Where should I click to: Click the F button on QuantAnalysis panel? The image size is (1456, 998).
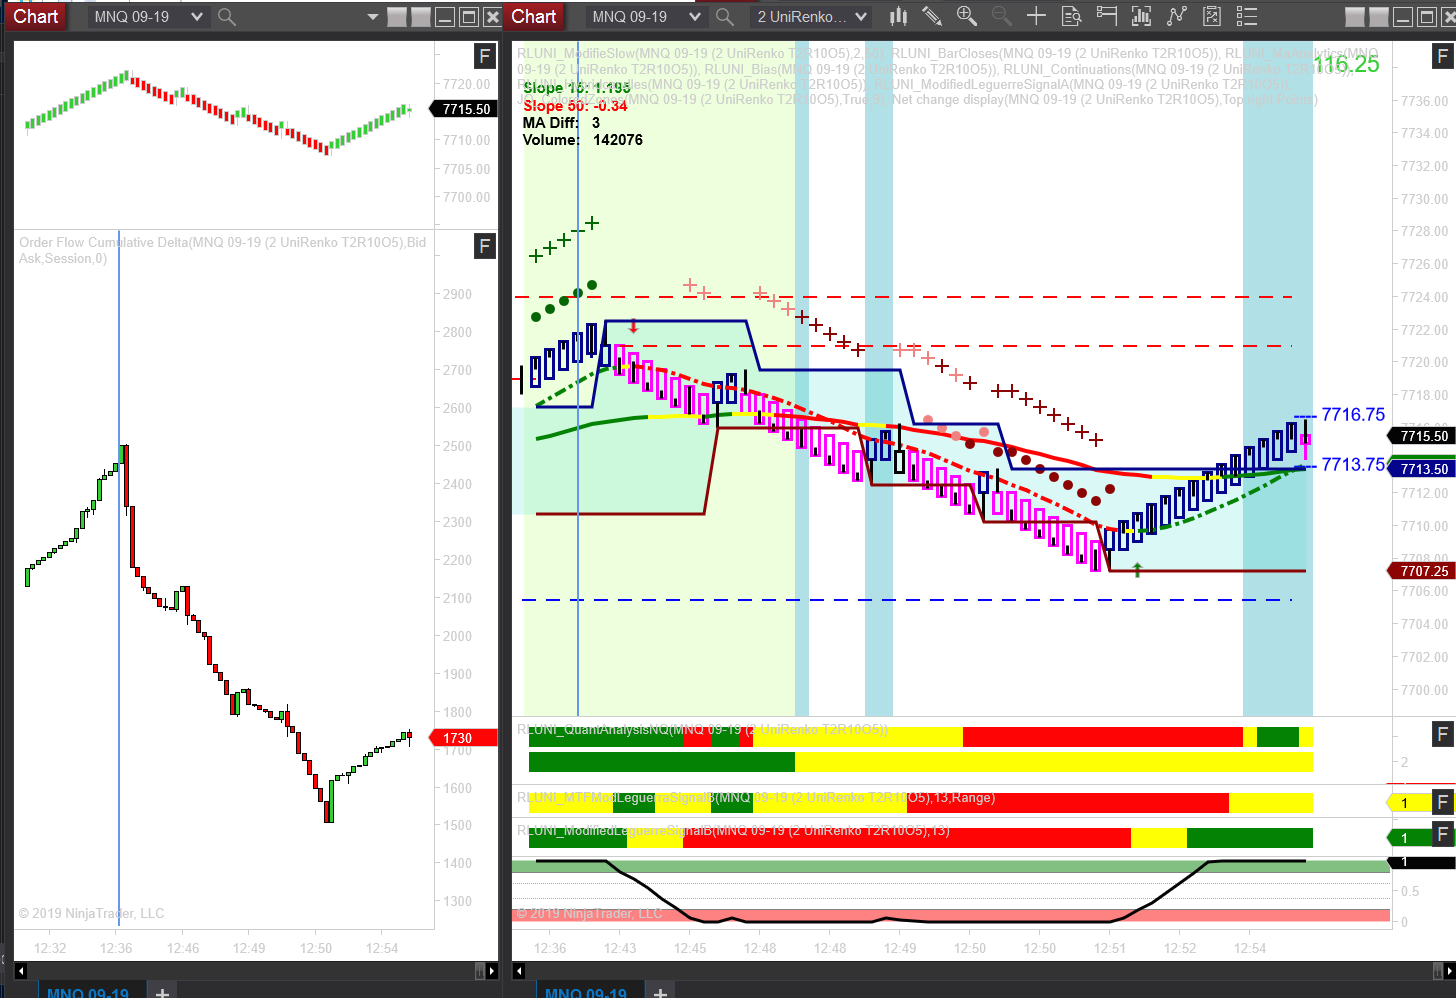[1442, 734]
